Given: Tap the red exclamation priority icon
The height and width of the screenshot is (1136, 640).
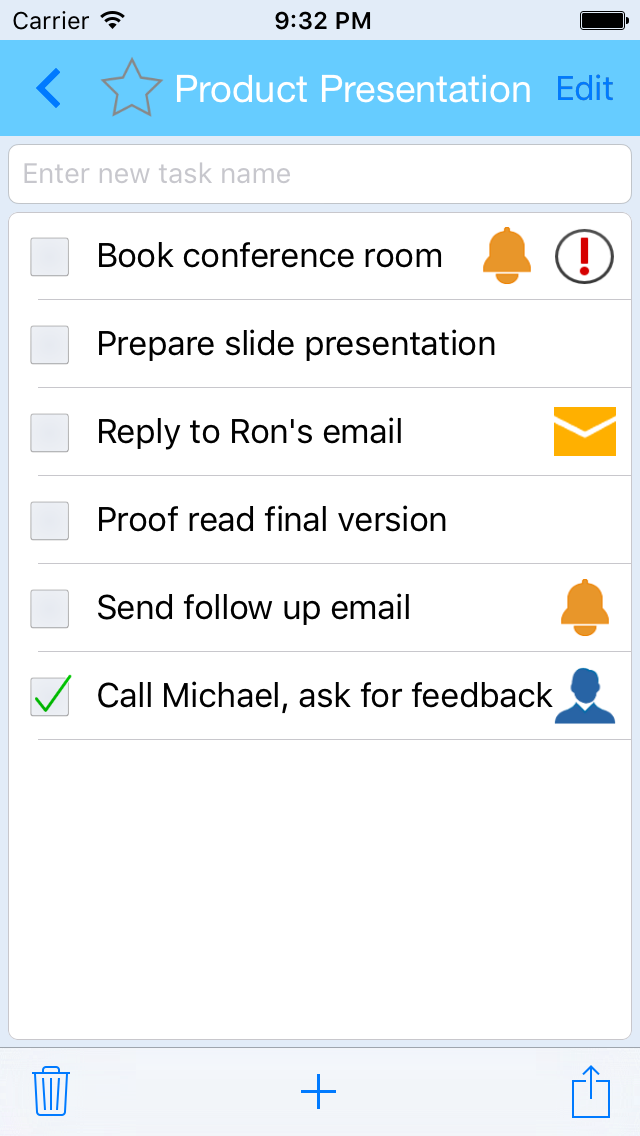Looking at the screenshot, I should (584, 256).
